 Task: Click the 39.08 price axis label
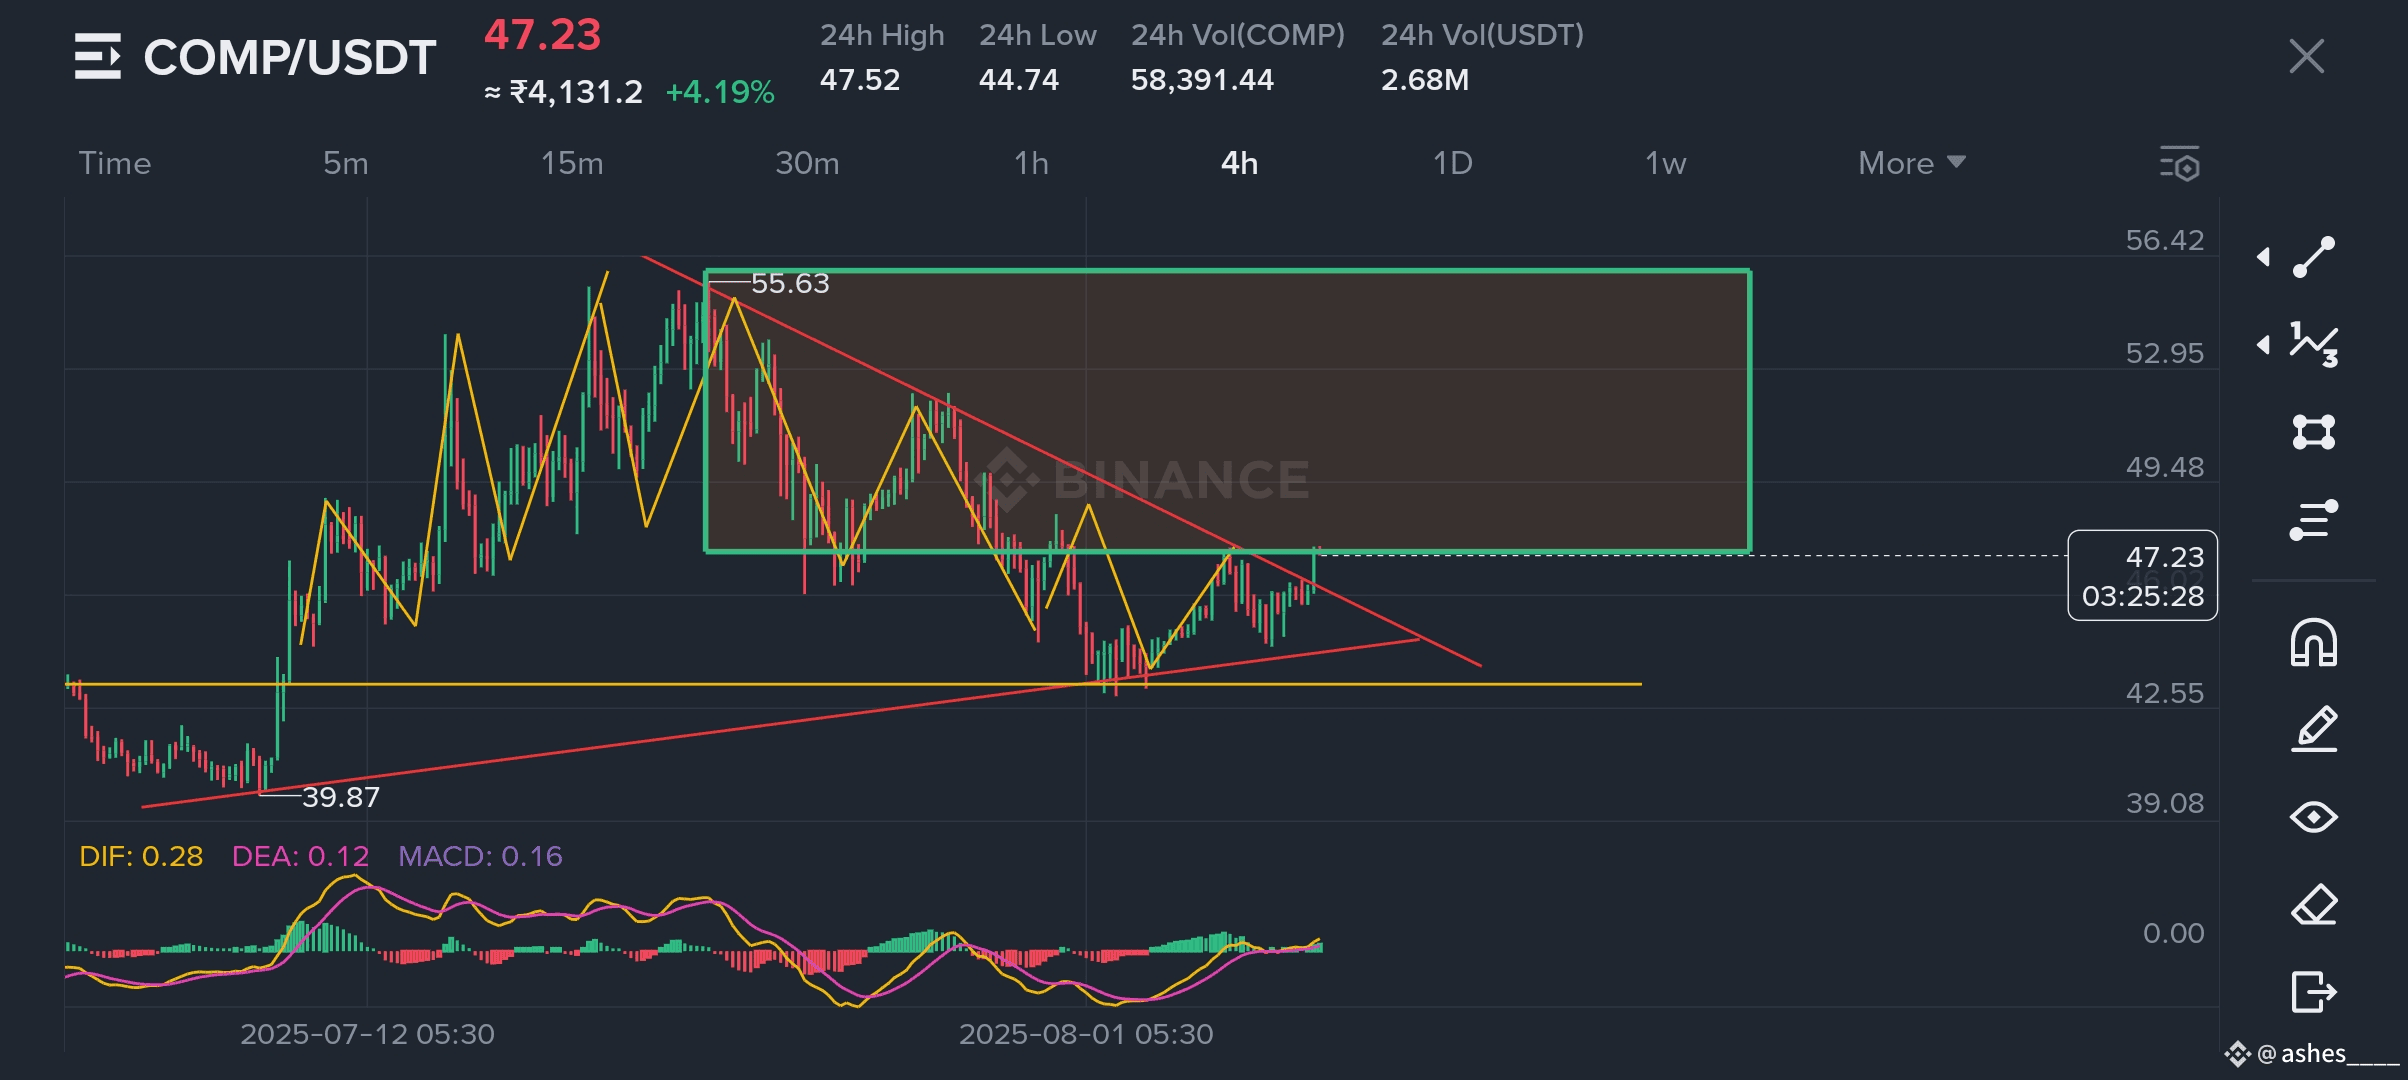[x=2164, y=803]
